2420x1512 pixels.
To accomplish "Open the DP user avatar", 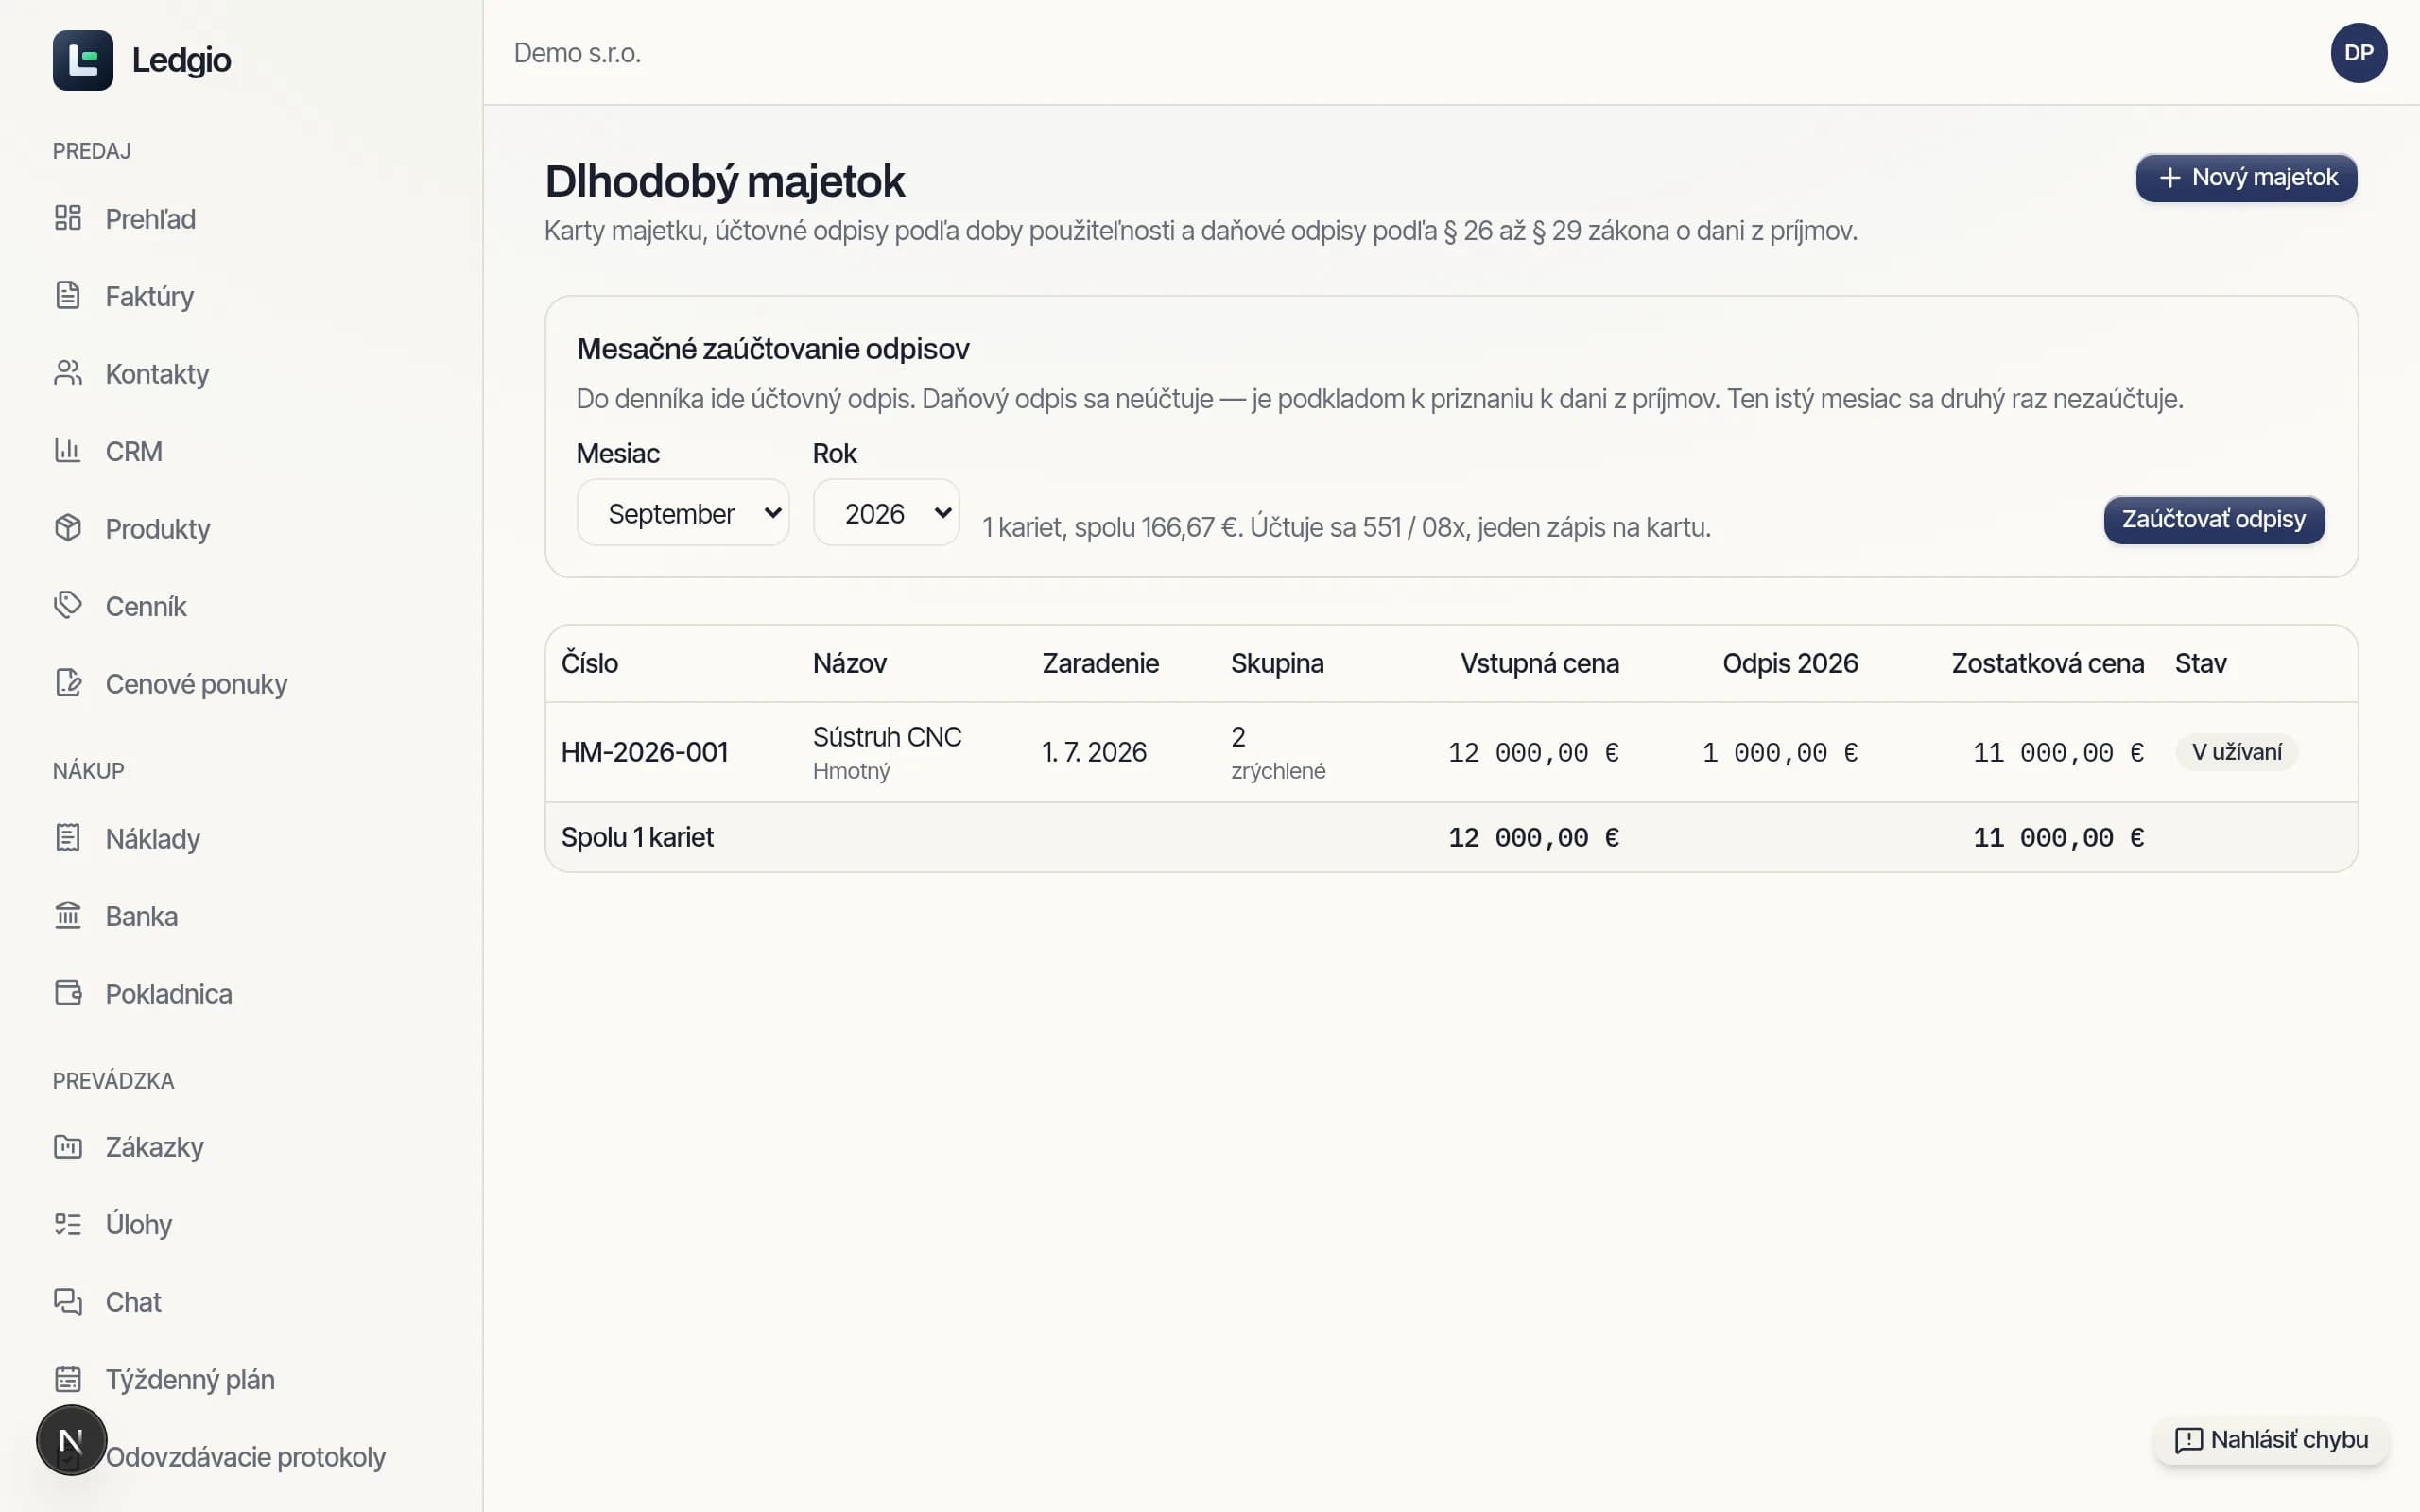I will pyautogui.click(x=2358, y=53).
